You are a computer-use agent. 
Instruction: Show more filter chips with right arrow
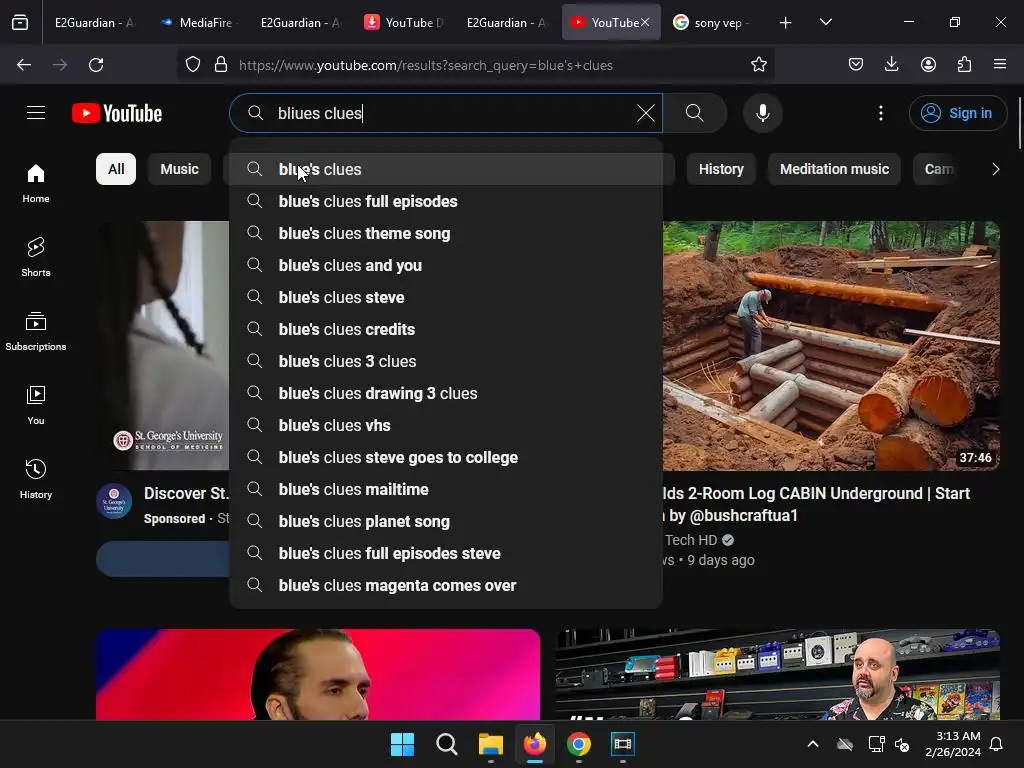pyautogui.click(x=995, y=169)
